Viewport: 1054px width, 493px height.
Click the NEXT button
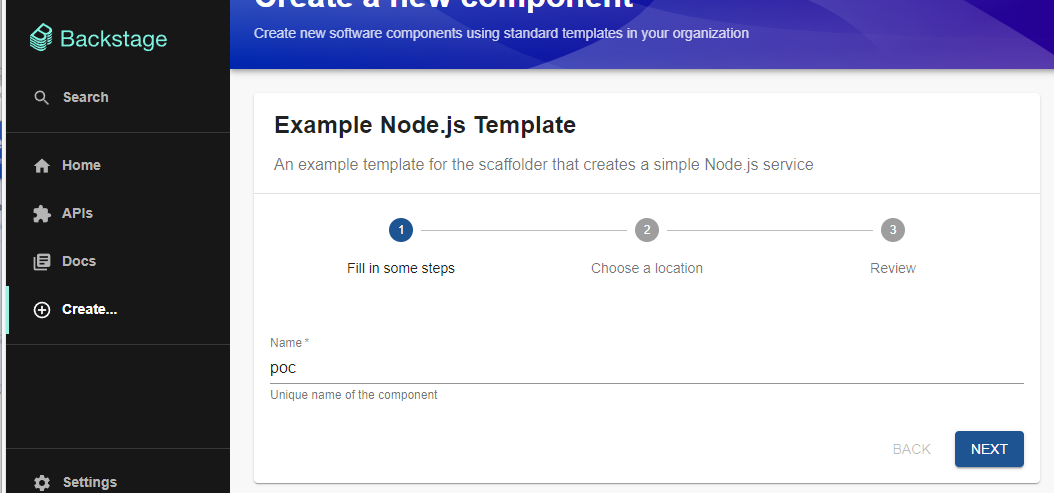click(989, 449)
